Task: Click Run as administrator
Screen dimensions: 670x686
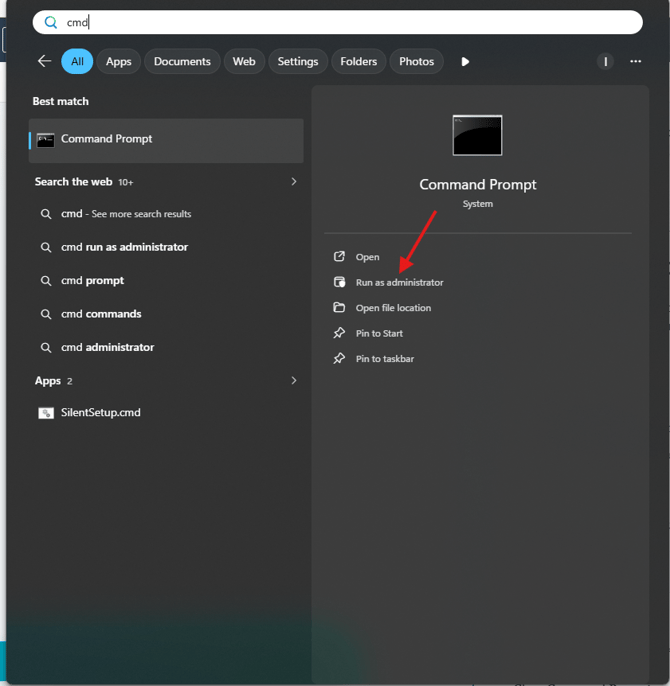Action: (x=400, y=283)
